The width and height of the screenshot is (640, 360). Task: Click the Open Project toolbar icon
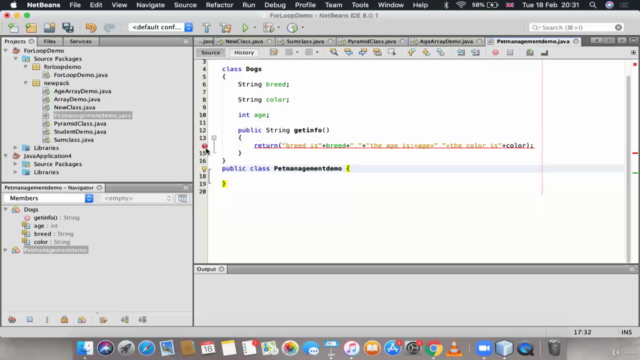[49, 27]
